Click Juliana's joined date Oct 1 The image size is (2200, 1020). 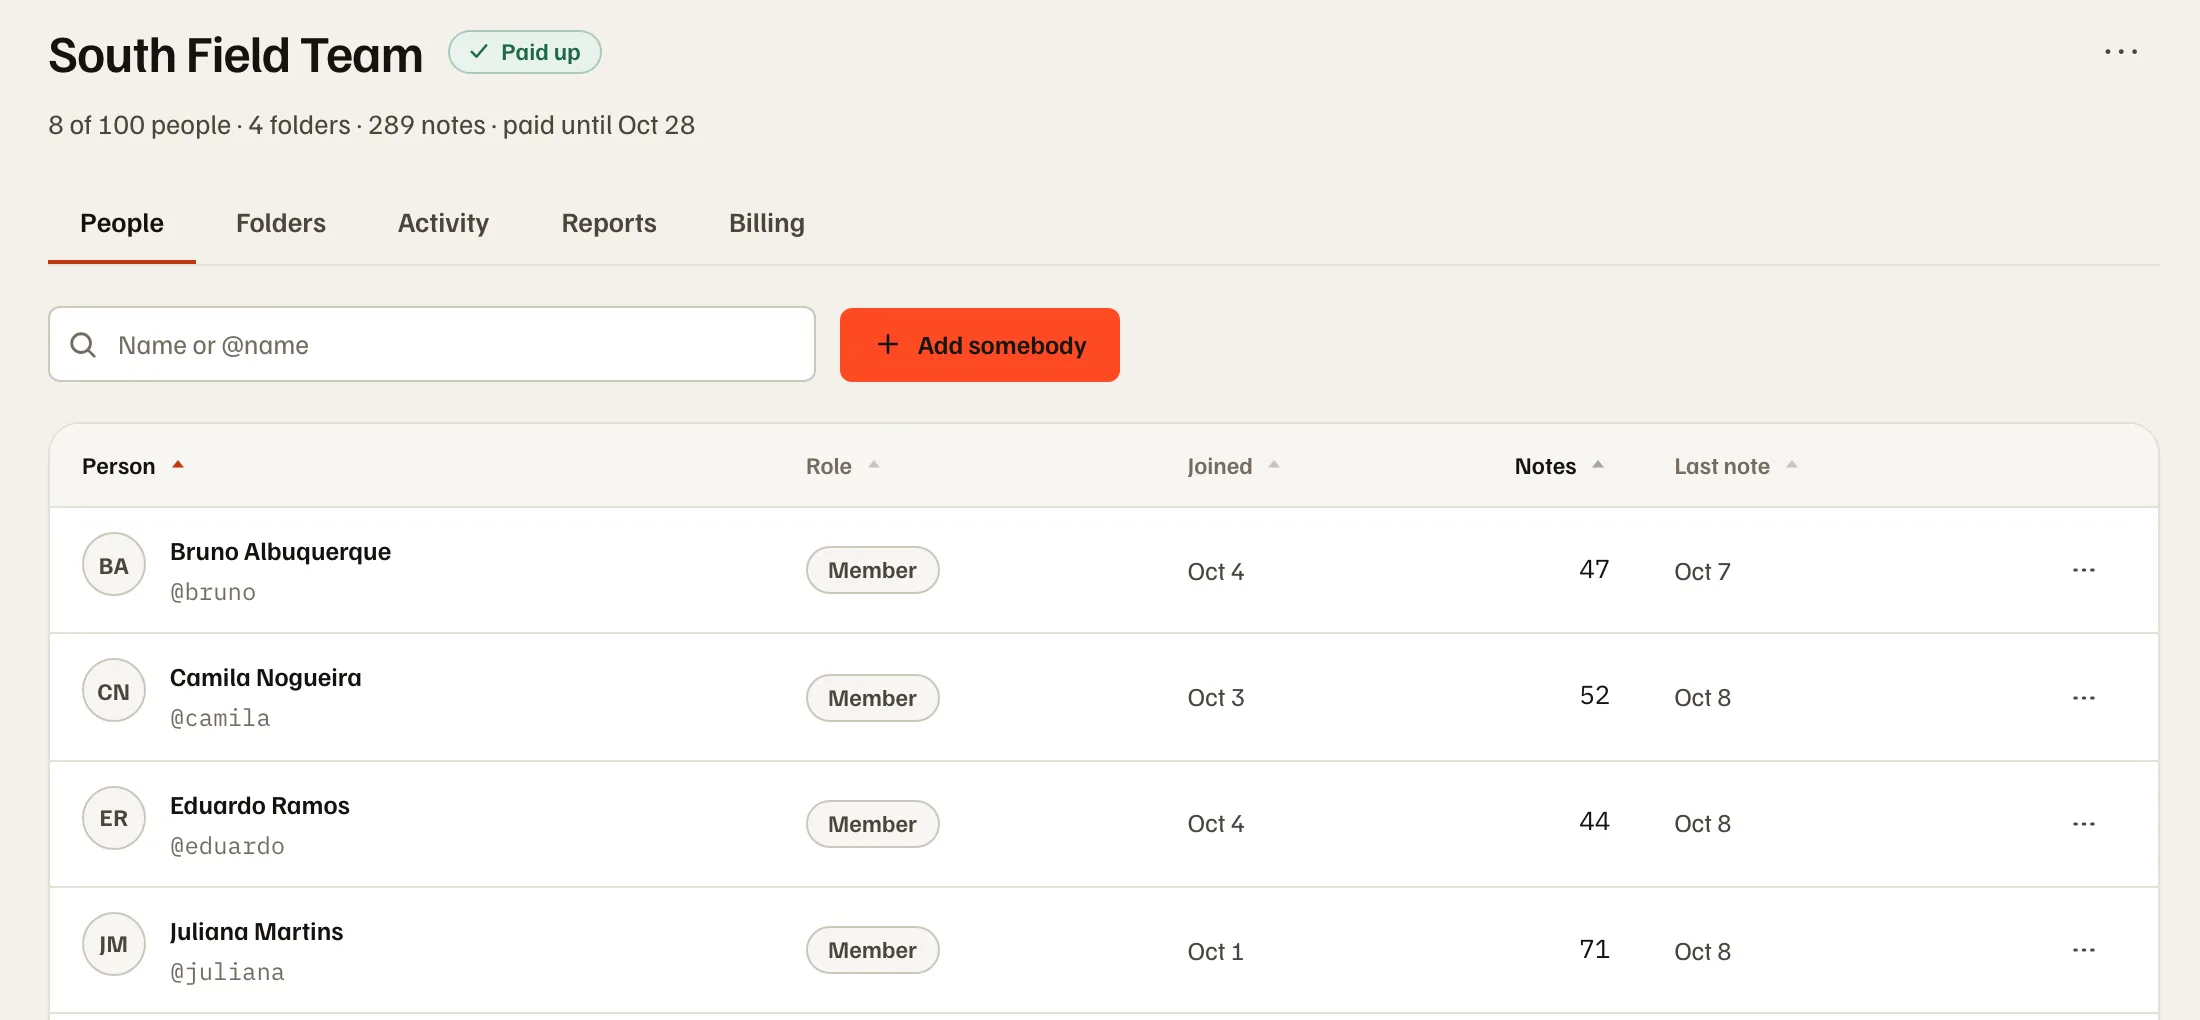pyautogui.click(x=1215, y=952)
